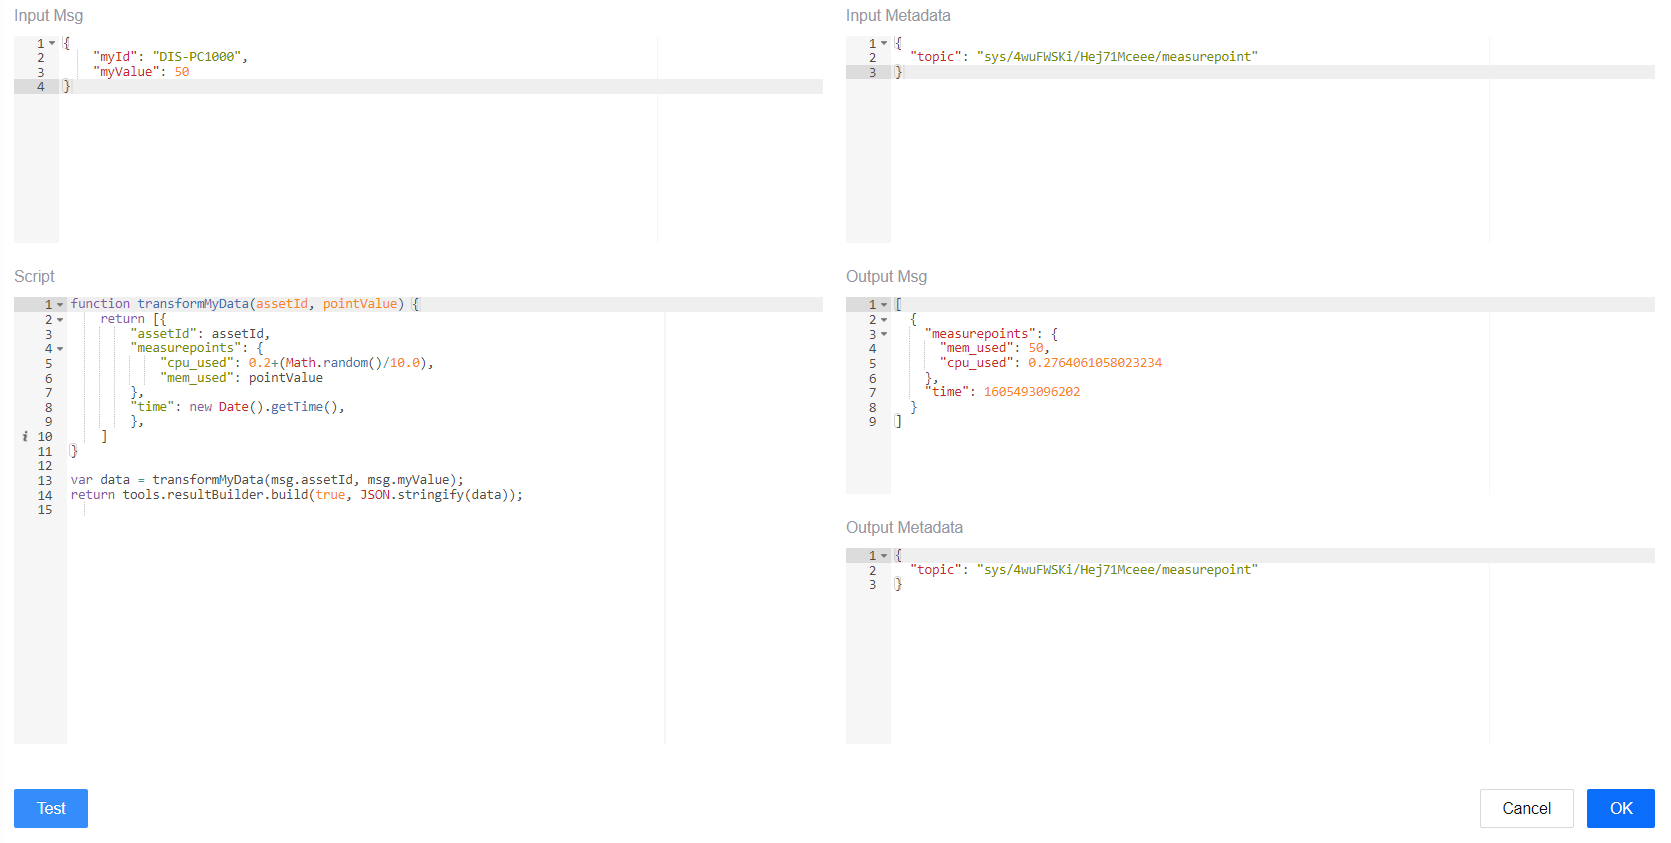This screenshot has height=843, width=1671.
Task: Confirm with the OK button
Action: pyautogui.click(x=1620, y=808)
